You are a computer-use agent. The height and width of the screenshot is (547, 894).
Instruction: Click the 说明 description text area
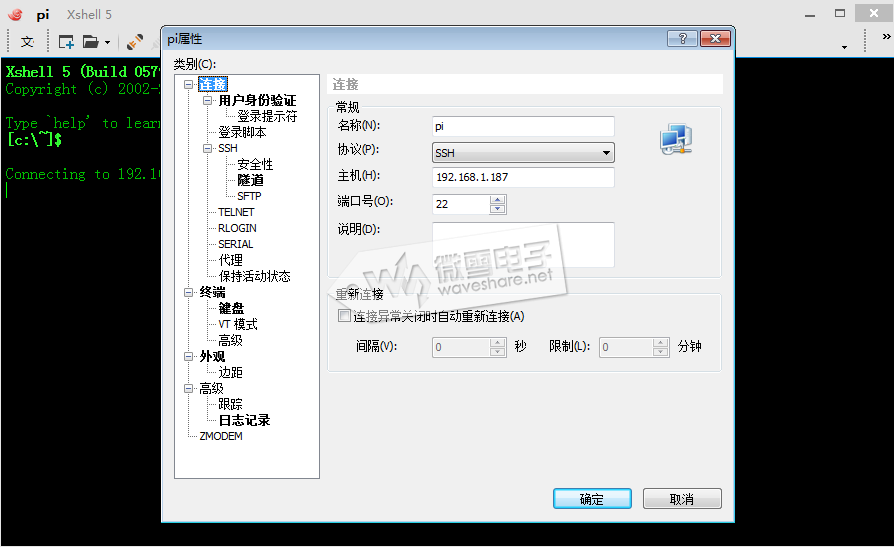click(523, 245)
